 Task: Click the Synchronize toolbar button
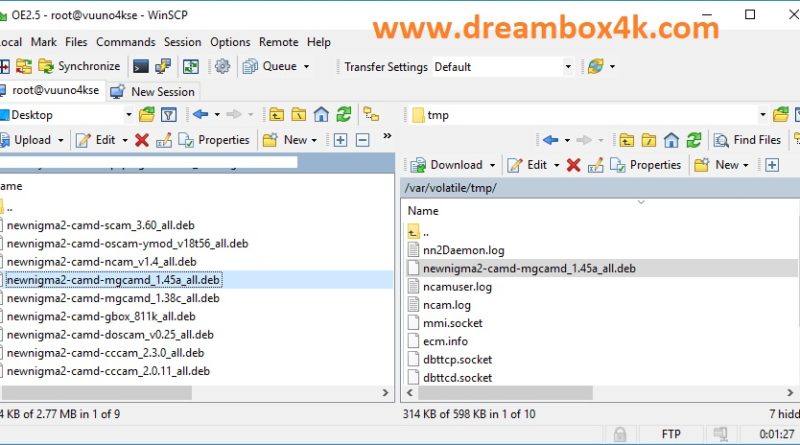[x=79, y=66]
